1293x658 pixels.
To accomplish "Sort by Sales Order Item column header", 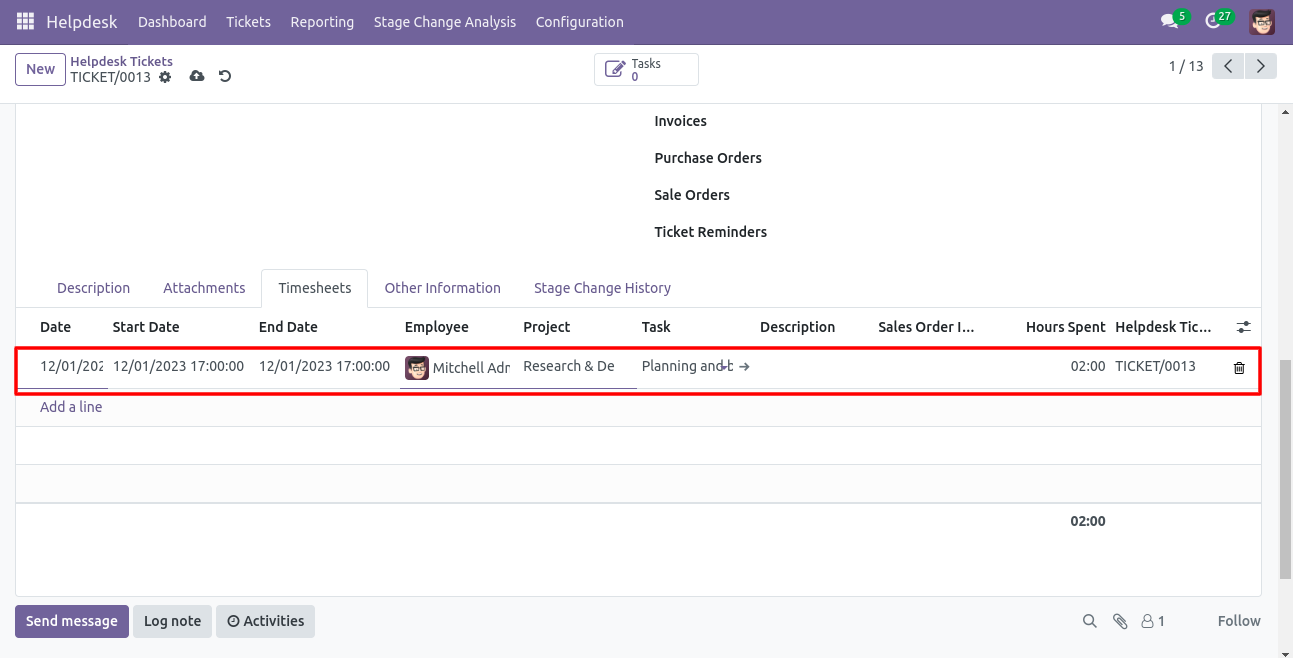I will pyautogui.click(x=926, y=327).
